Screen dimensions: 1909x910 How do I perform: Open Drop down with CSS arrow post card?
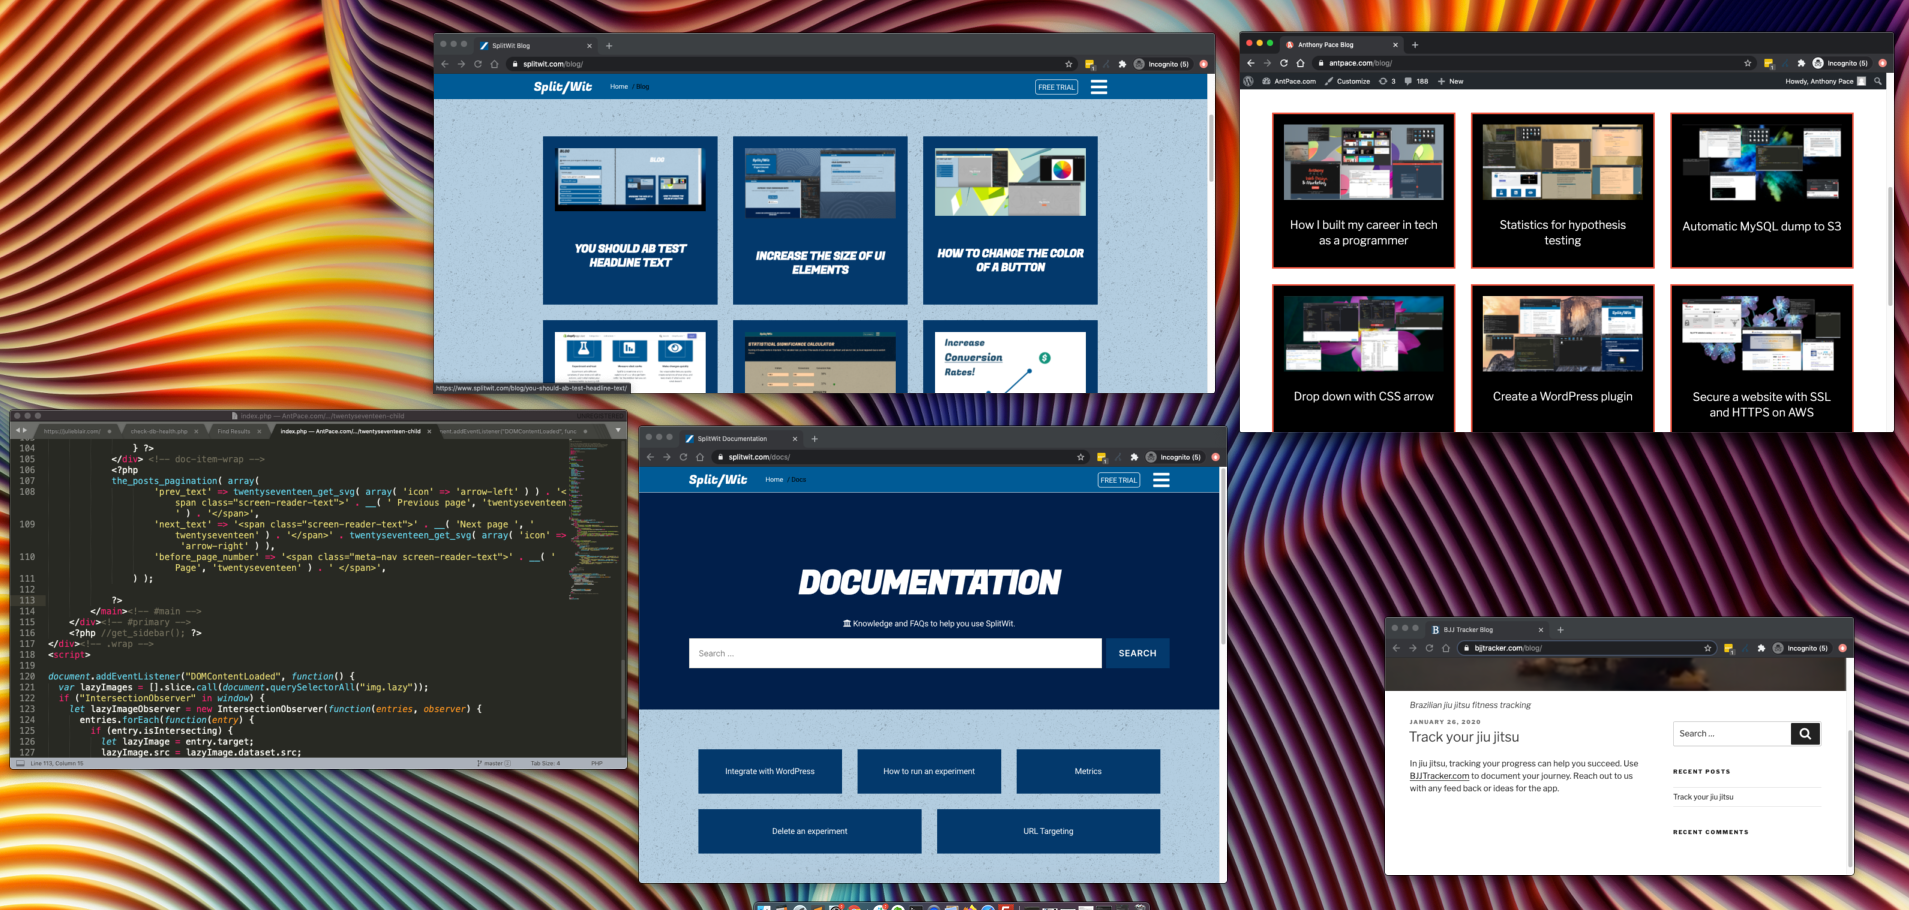tap(1363, 358)
